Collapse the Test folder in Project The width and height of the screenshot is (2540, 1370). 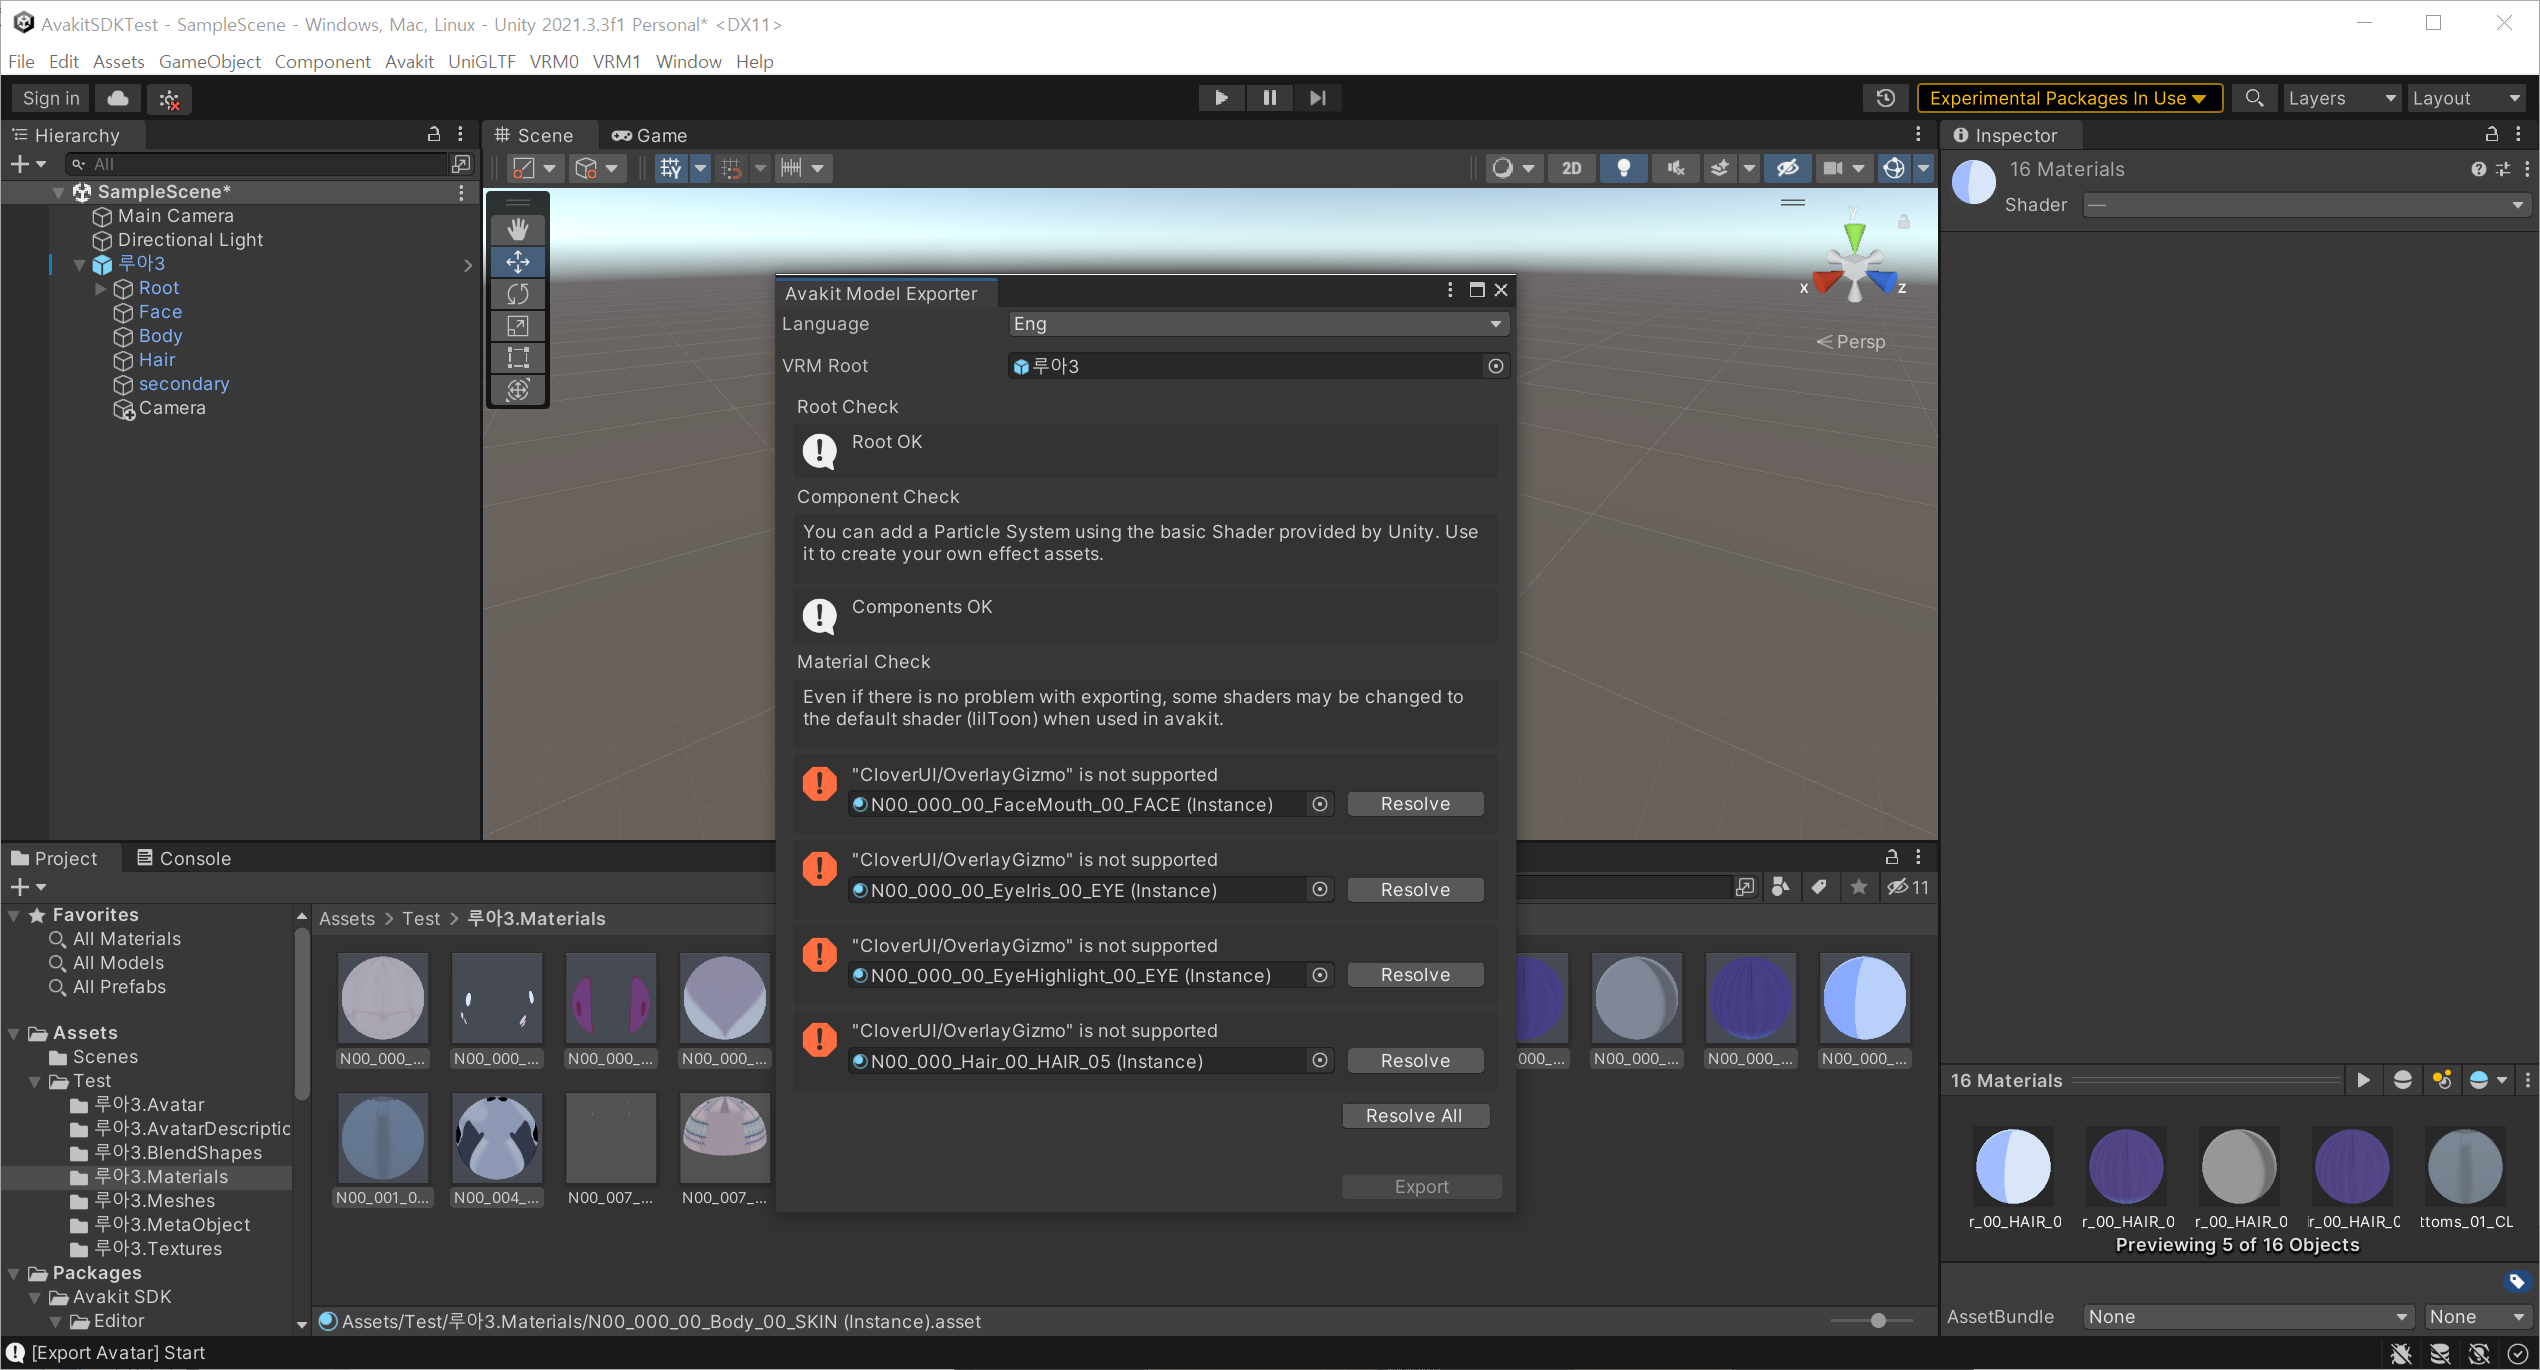(35, 1082)
